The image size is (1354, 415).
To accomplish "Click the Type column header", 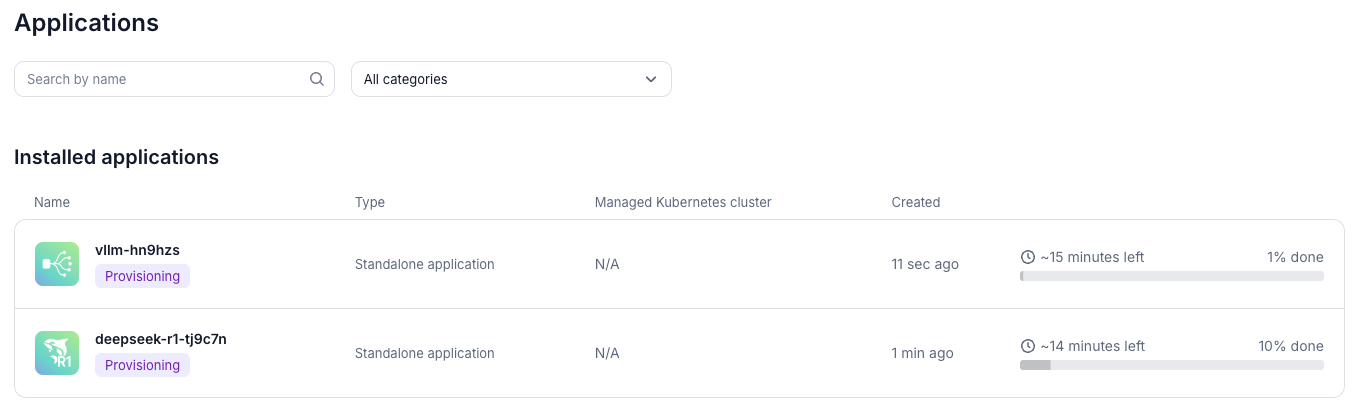I will pyautogui.click(x=370, y=202).
